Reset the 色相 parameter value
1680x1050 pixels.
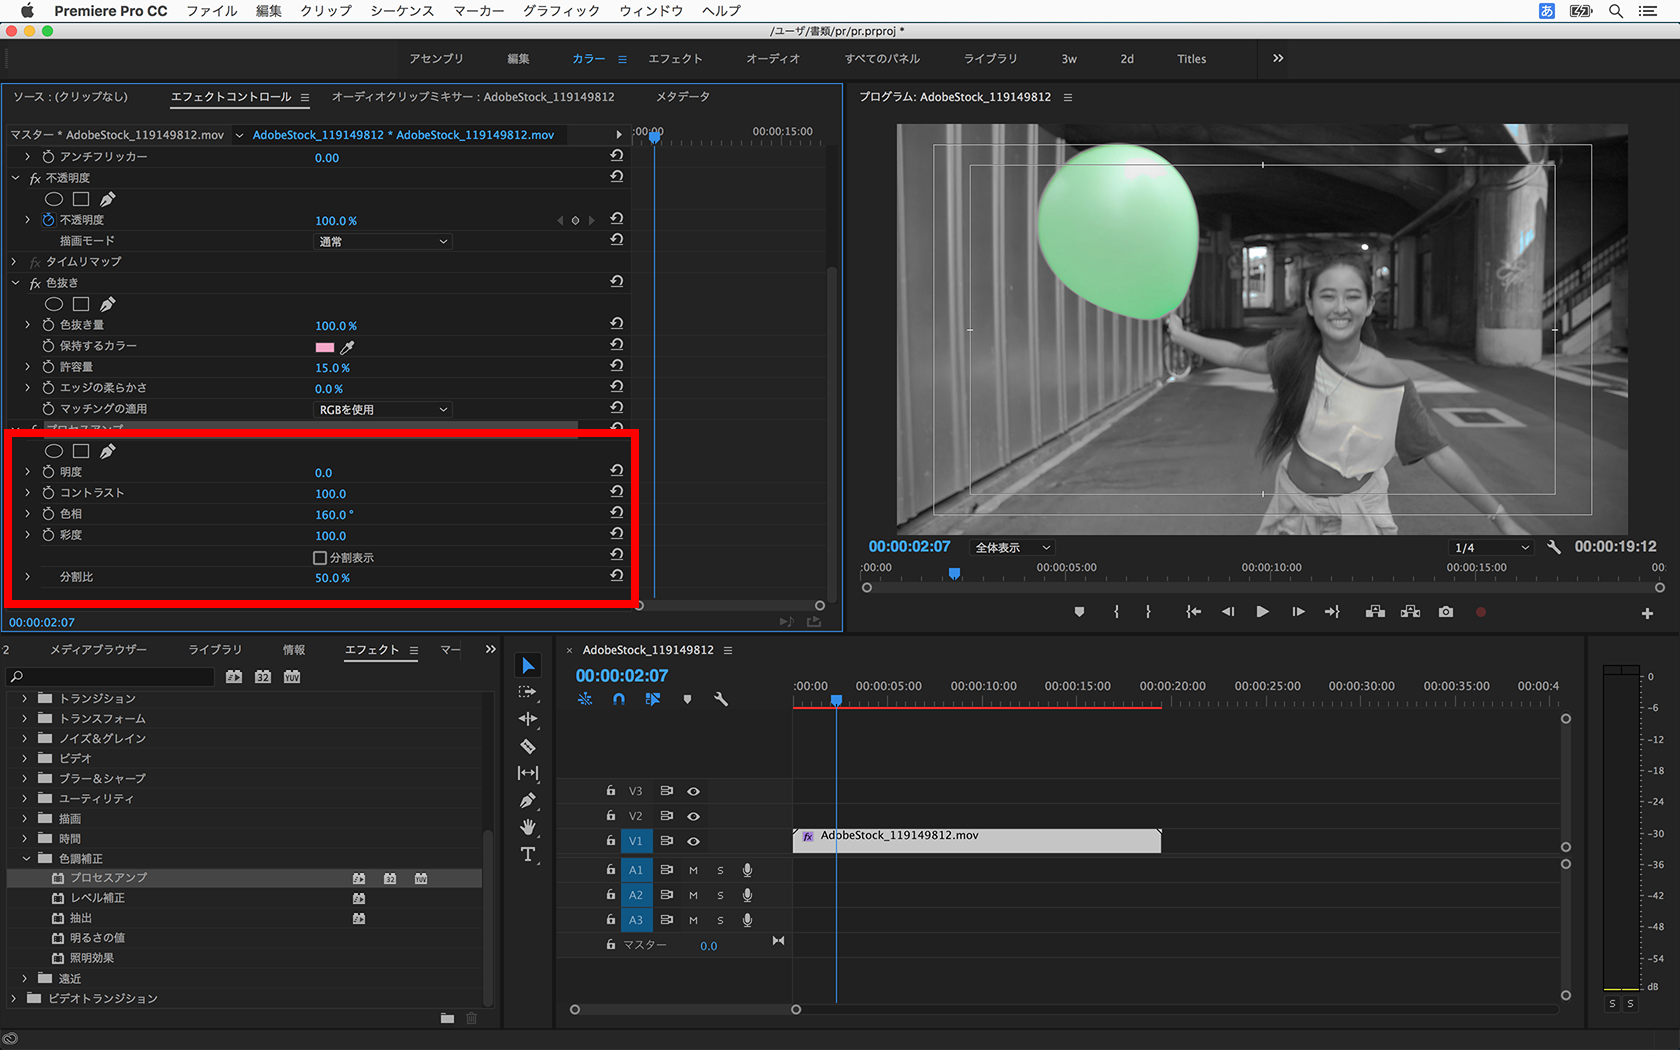click(x=617, y=513)
